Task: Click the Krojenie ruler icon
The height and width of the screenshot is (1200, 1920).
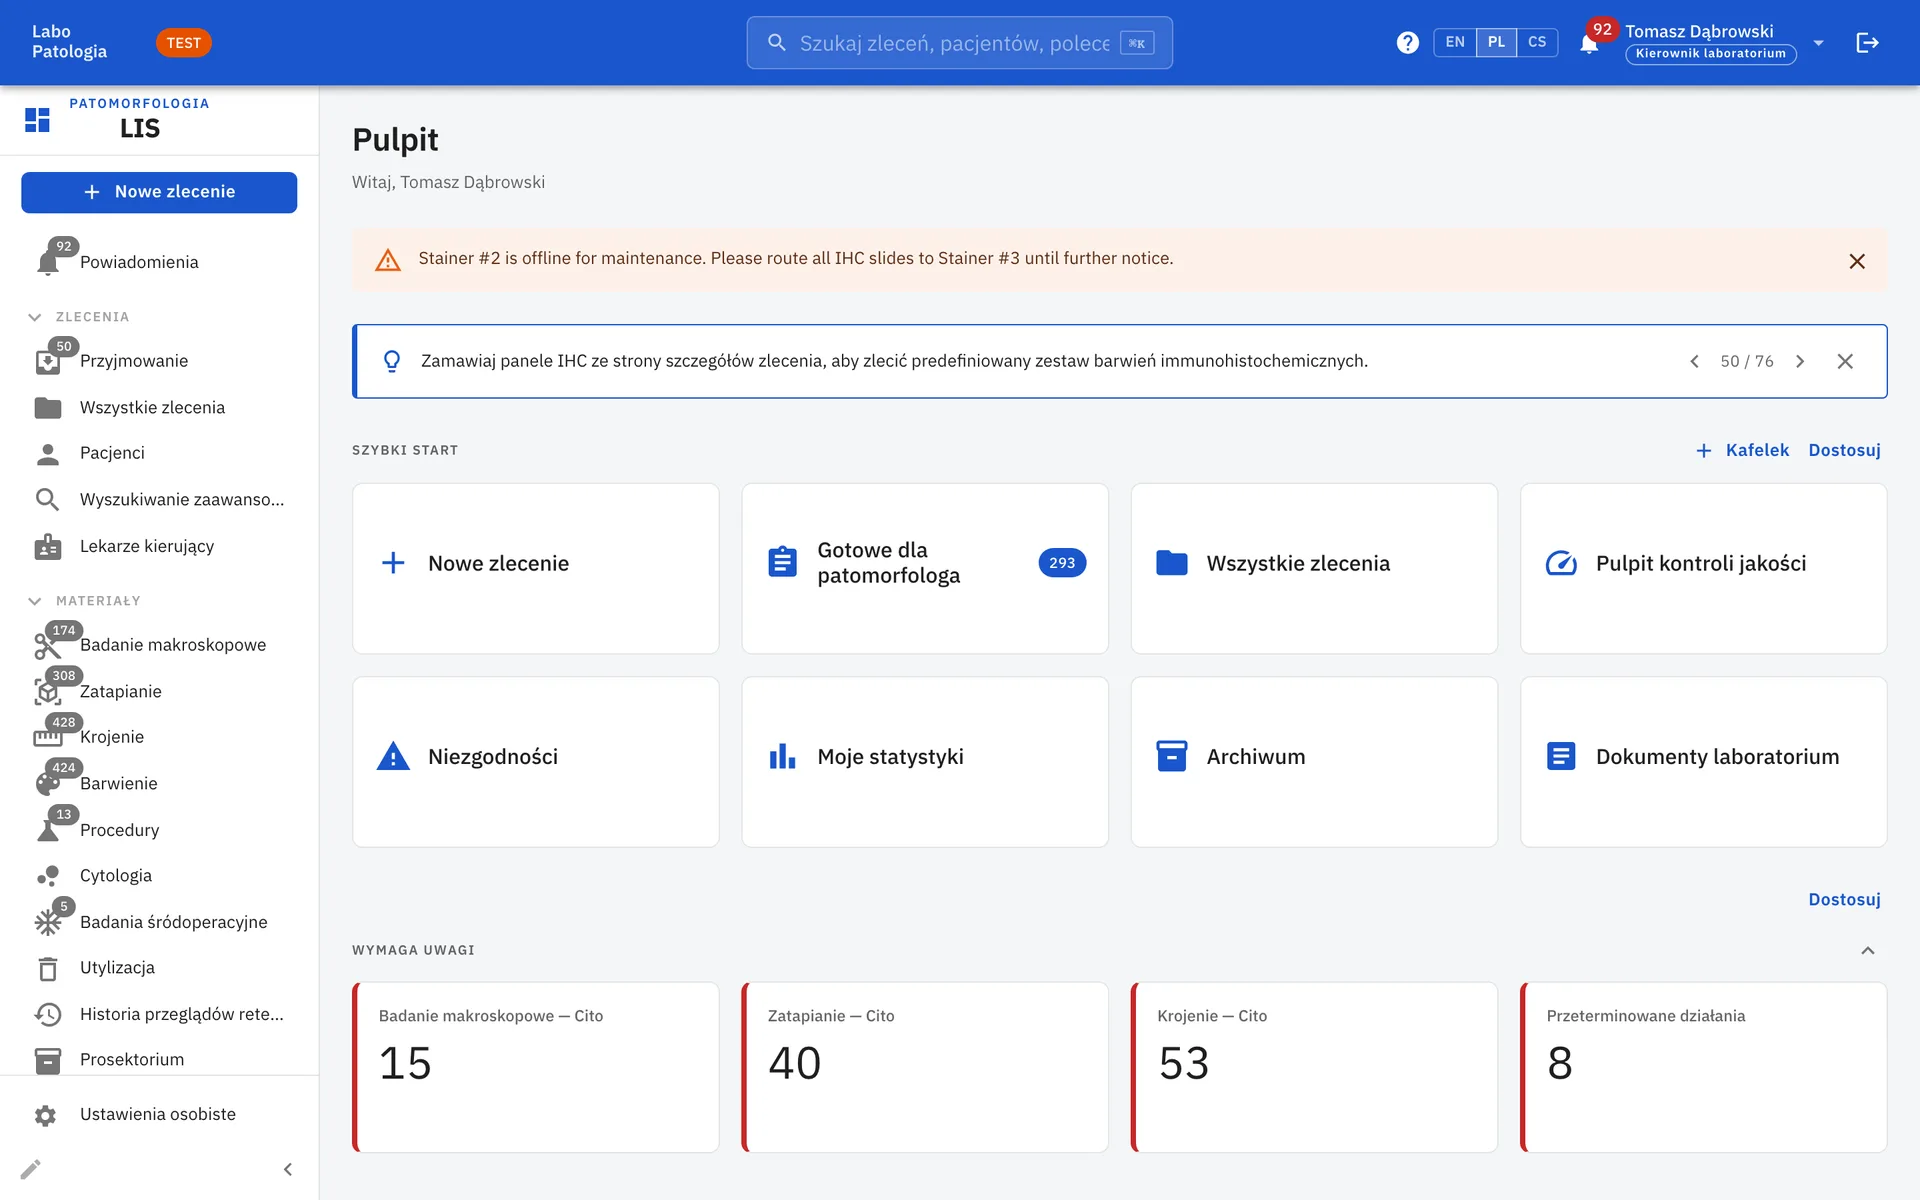Action: pos(47,738)
